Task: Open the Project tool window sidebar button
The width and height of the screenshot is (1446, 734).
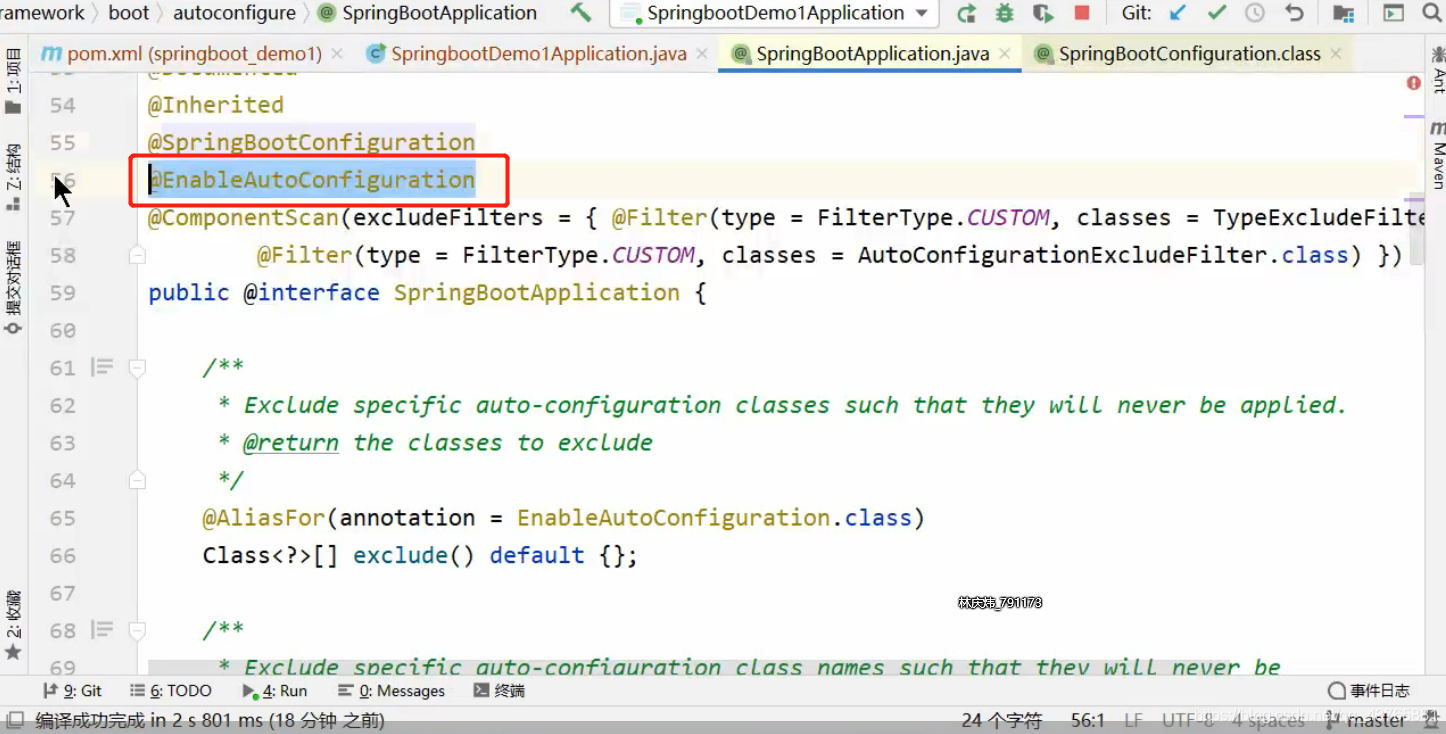Action: (x=13, y=82)
